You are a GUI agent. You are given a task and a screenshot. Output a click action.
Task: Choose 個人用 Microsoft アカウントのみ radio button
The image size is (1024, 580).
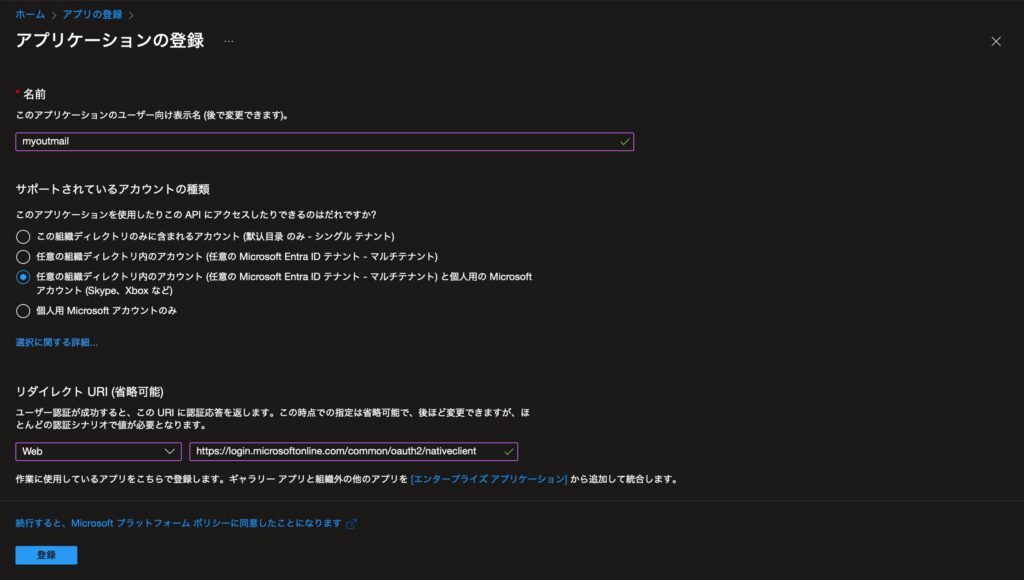(x=23, y=311)
